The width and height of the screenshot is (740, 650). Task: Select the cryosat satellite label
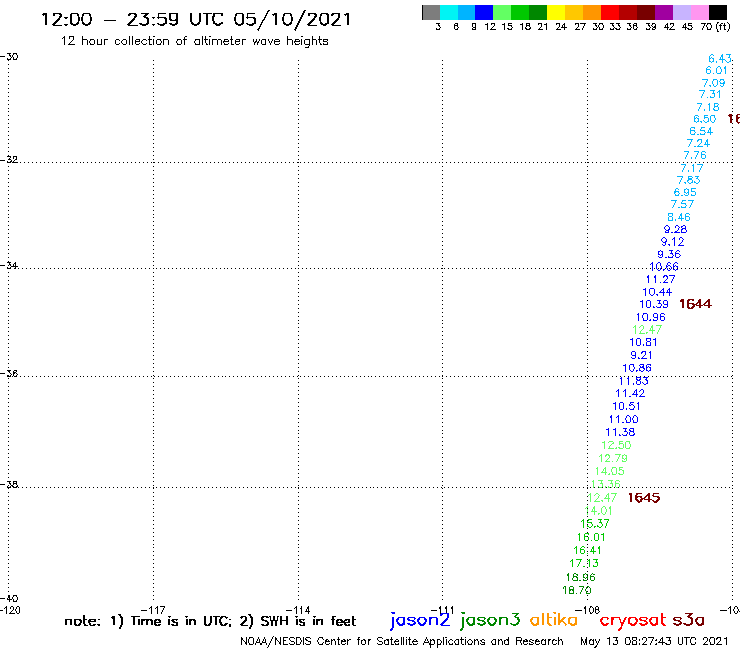(x=632, y=620)
